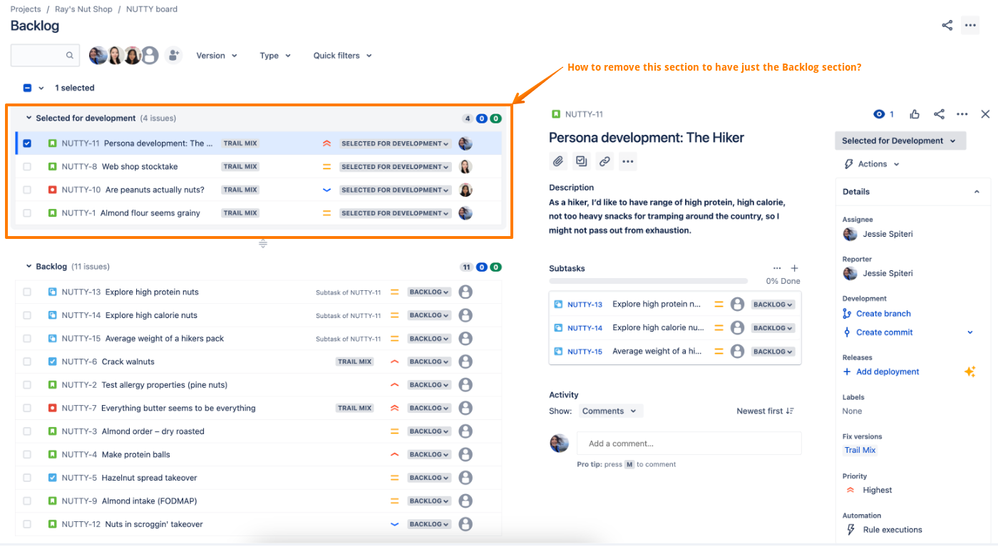
Task: Collapse the Backlog section chevron
Action: coord(28,266)
